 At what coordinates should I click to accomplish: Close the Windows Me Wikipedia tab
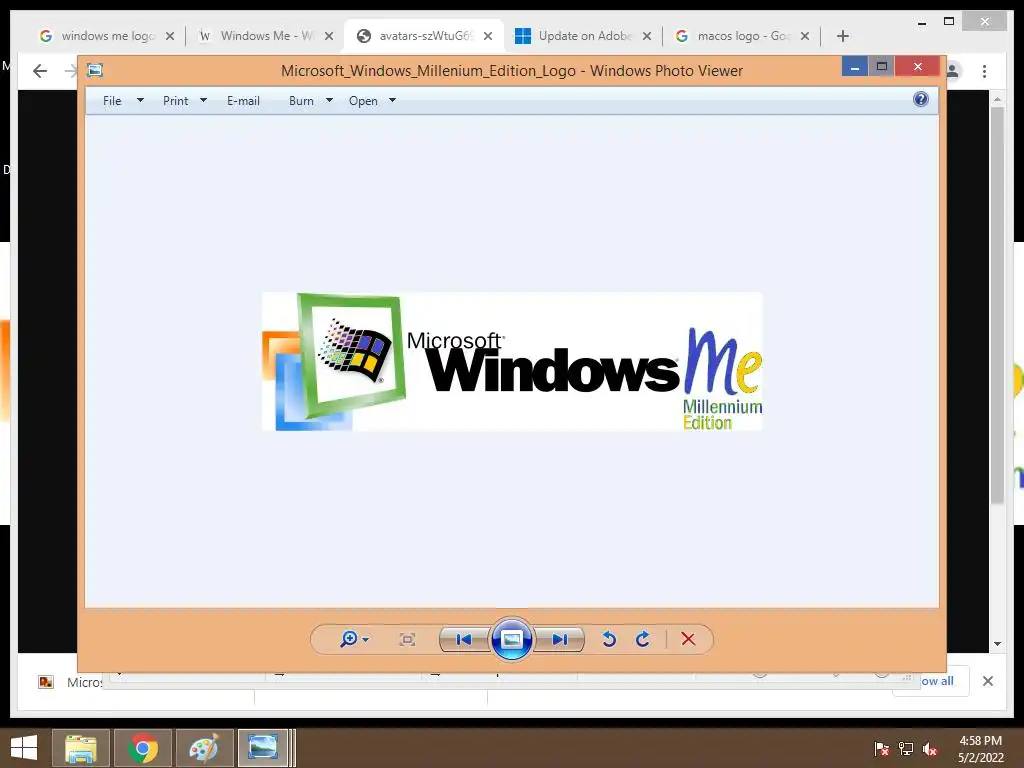tap(329, 36)
